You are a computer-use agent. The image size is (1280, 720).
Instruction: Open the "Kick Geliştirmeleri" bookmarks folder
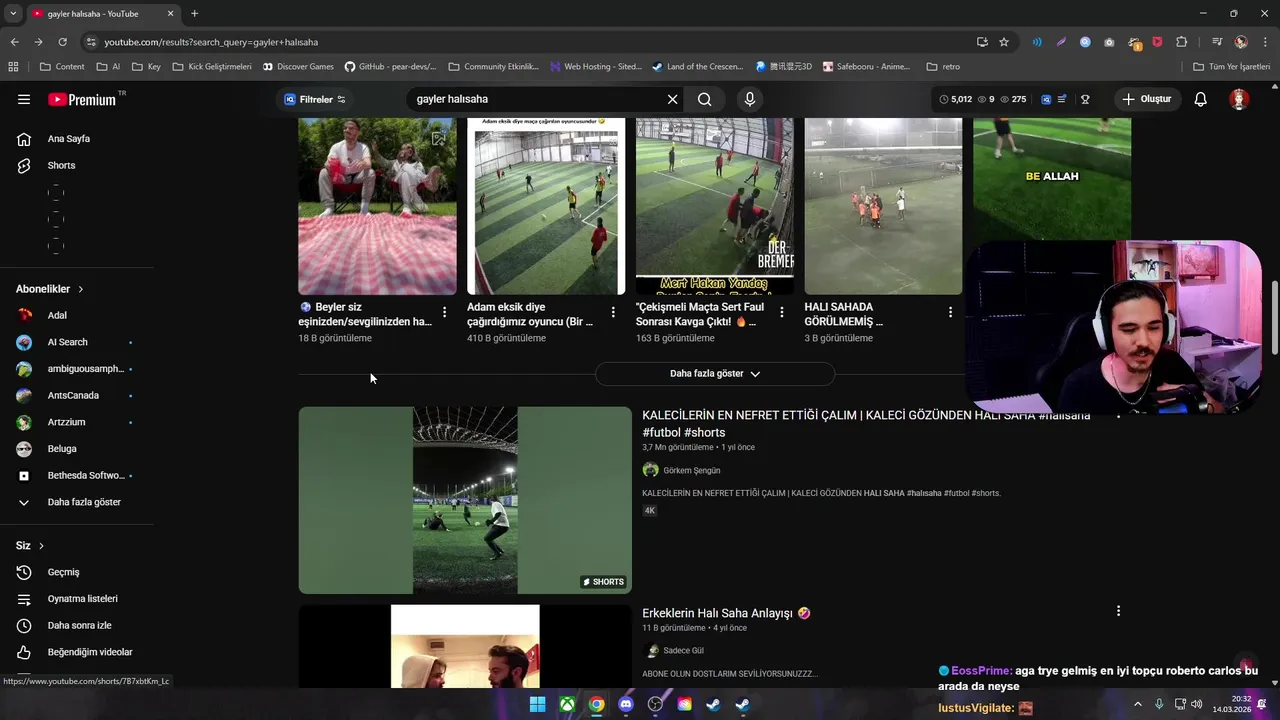point(212,67)
